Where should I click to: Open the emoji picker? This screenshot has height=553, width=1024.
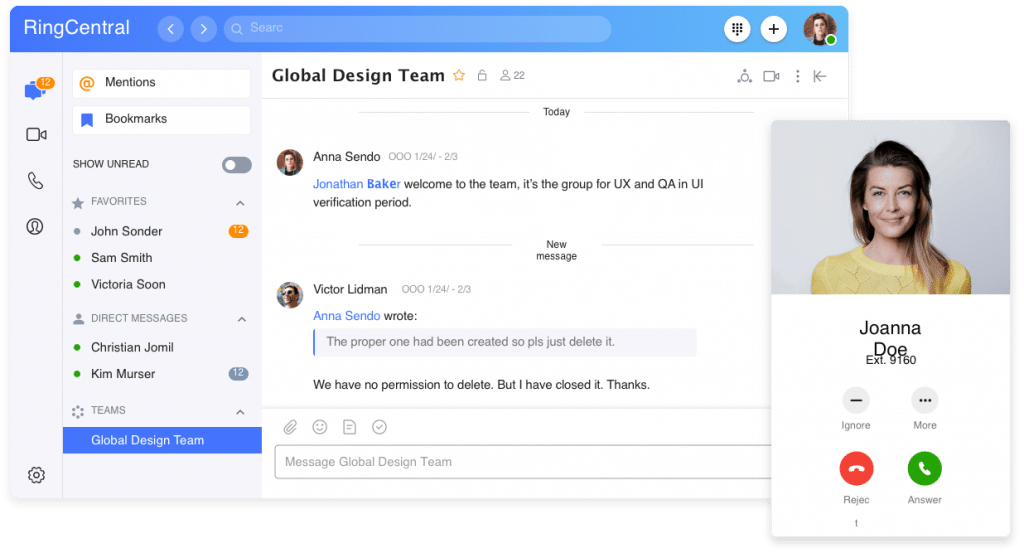tap(320, 427)
